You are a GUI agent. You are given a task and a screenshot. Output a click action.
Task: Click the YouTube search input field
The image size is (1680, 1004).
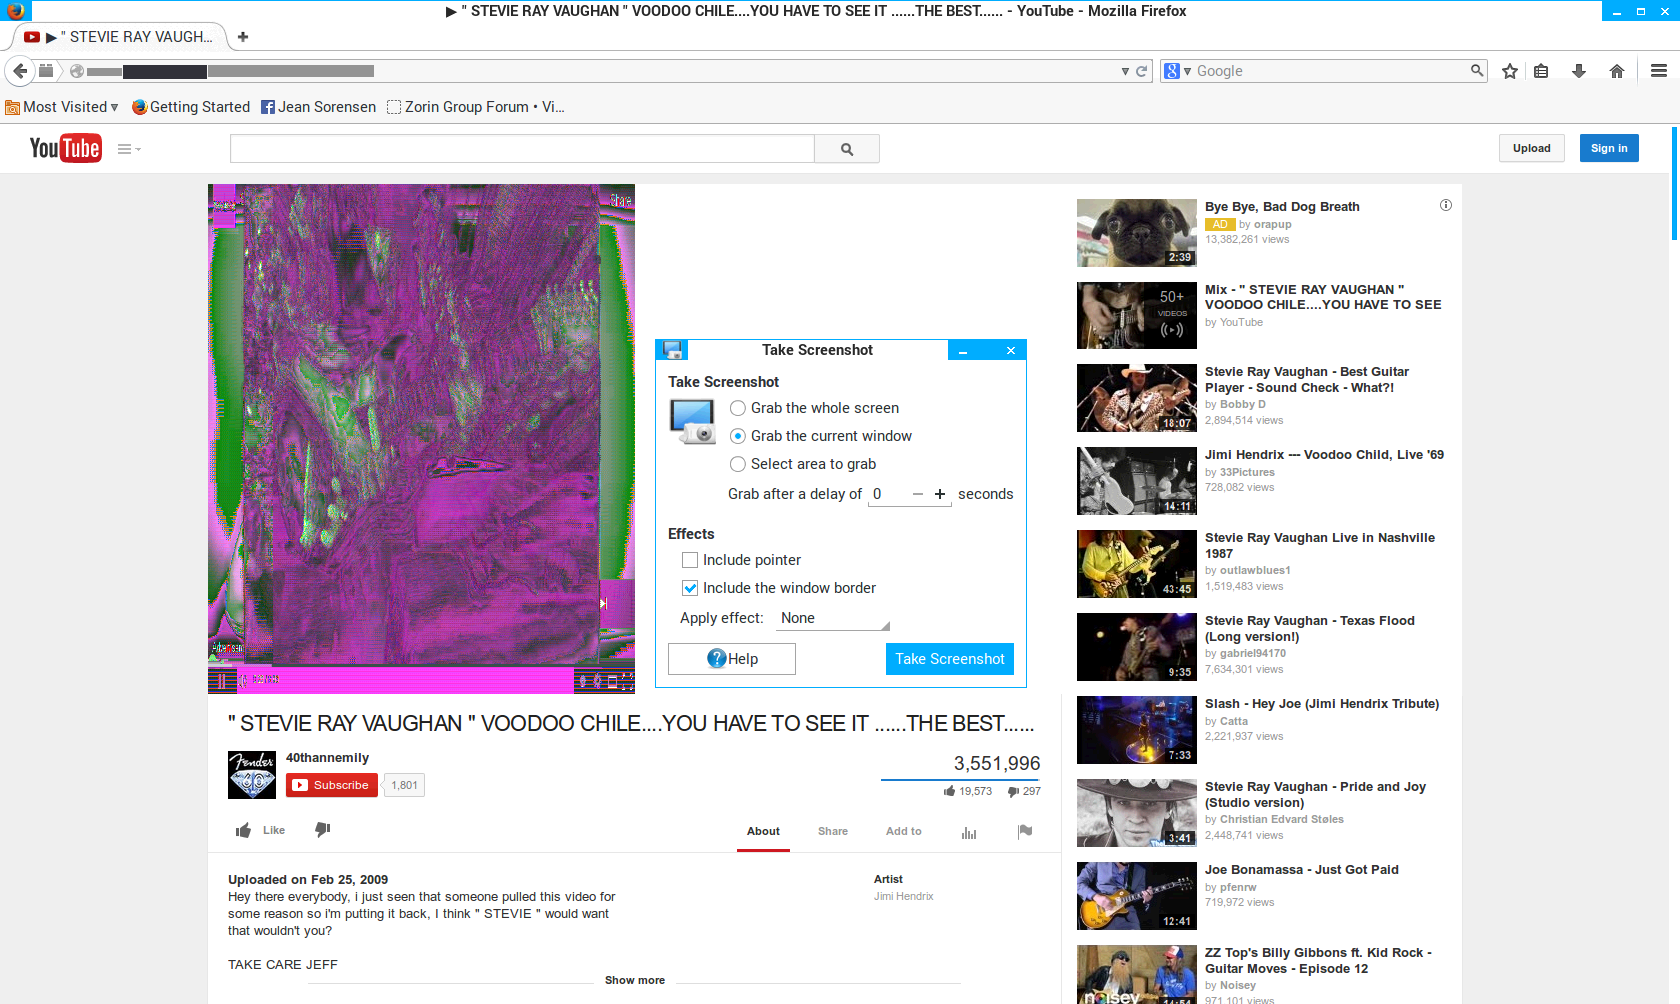[x=522, y=148]
